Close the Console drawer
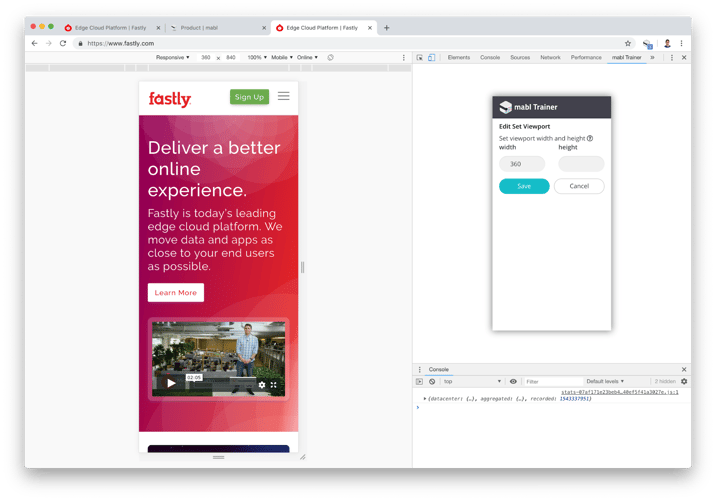 (684, 369)
